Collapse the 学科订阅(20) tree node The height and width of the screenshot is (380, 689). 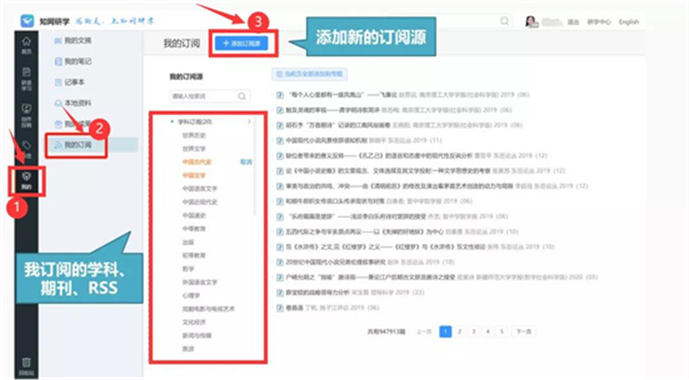[x=172, y=121]
